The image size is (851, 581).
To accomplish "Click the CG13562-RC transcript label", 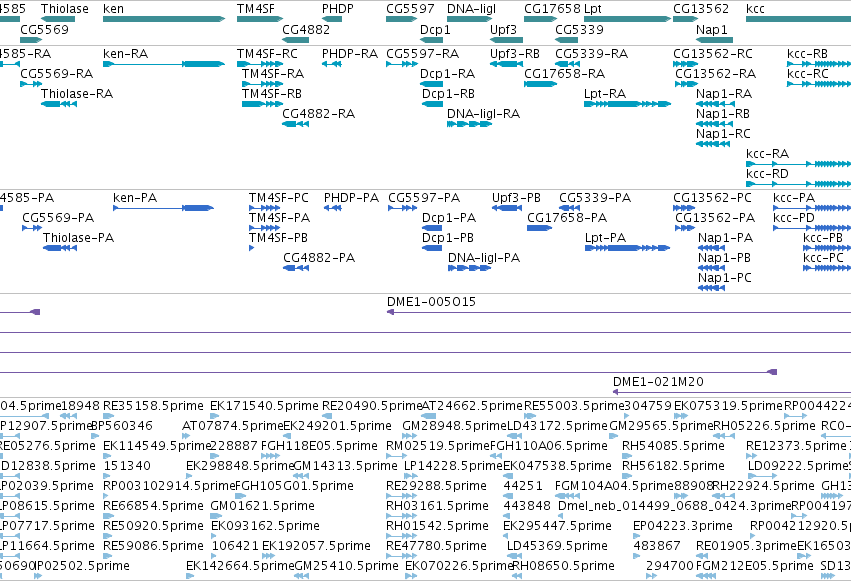I will [713, 54].
